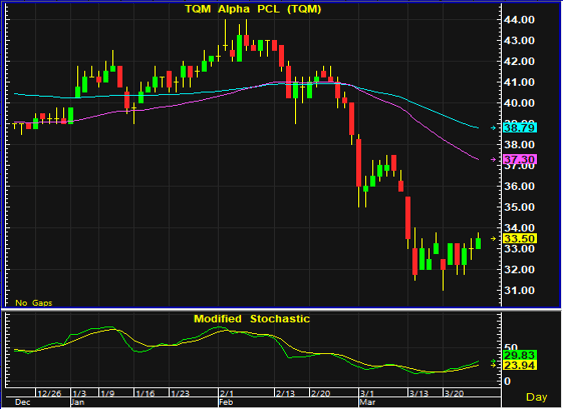Click the 3/20 date marker
Viewport: 563px width, 409px height.
pos(454,393)
